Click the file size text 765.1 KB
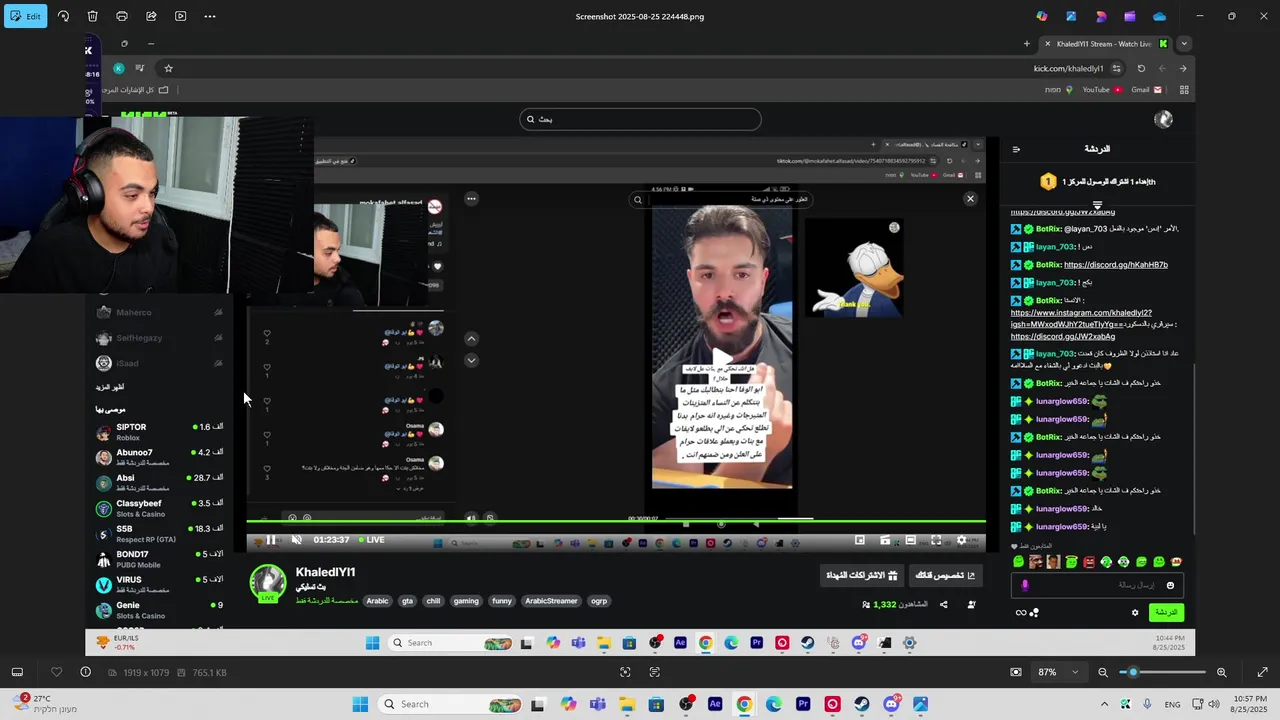This screenshot has height=720, width=1280. 210,673
